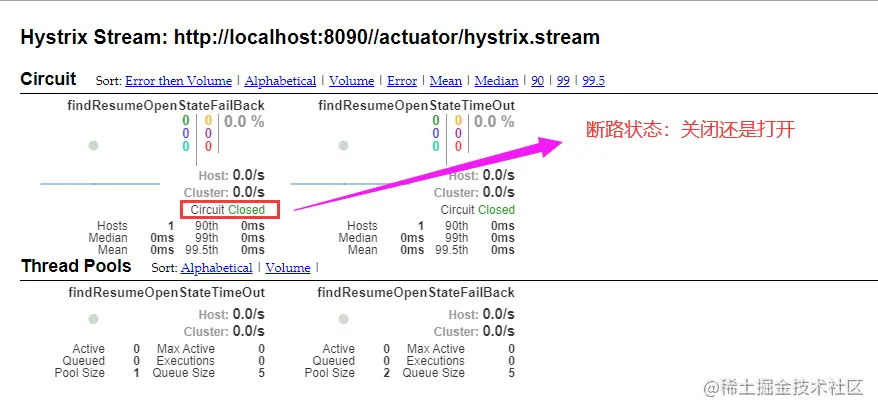
Task: Sort circuits by the Volume link
Action: point(351,81)
